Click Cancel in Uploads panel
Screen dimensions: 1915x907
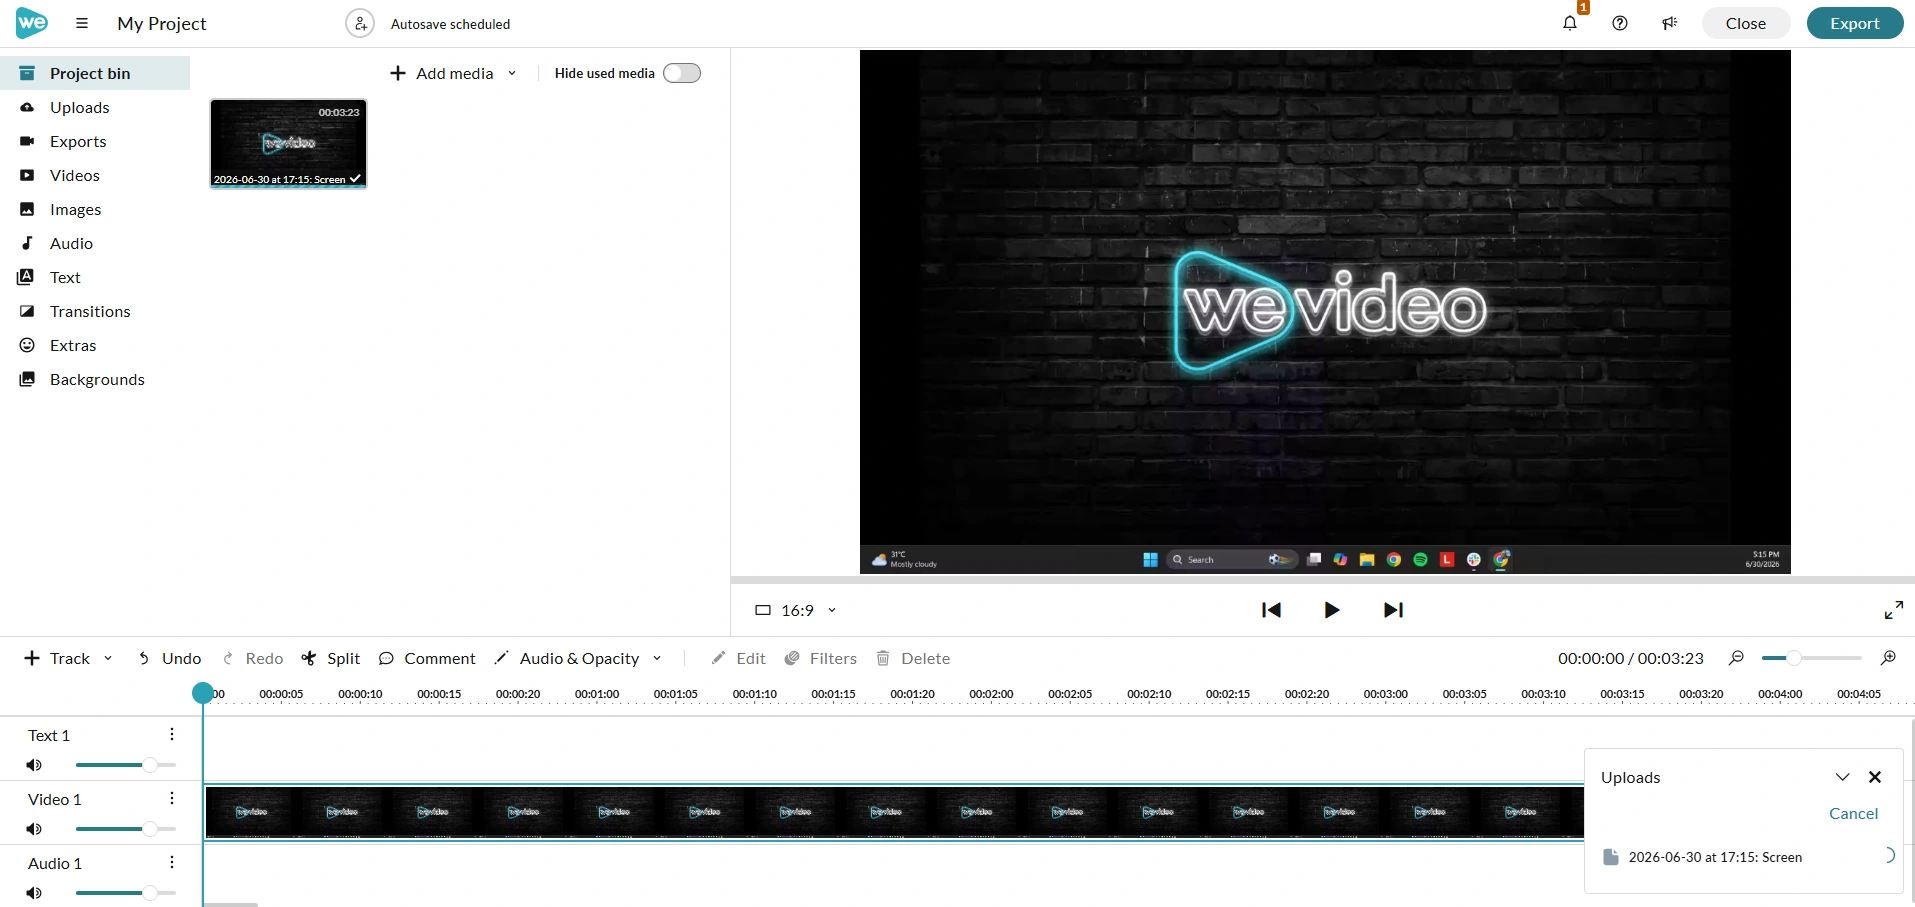(1853, 814)
